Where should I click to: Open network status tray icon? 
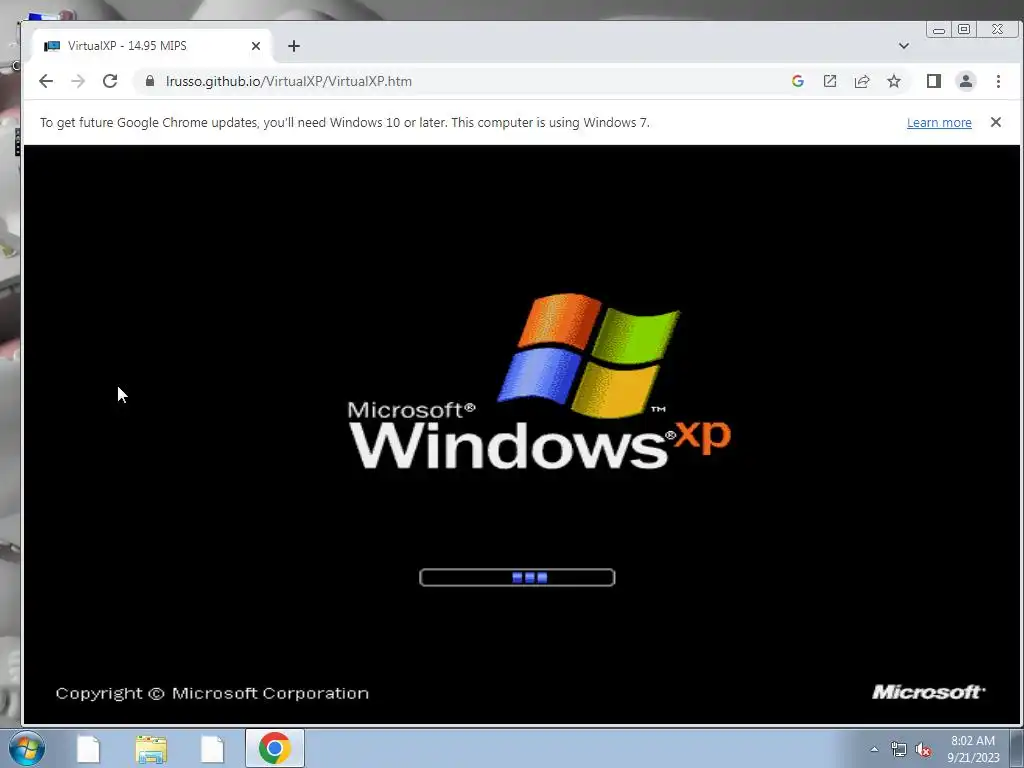point(899,750)
